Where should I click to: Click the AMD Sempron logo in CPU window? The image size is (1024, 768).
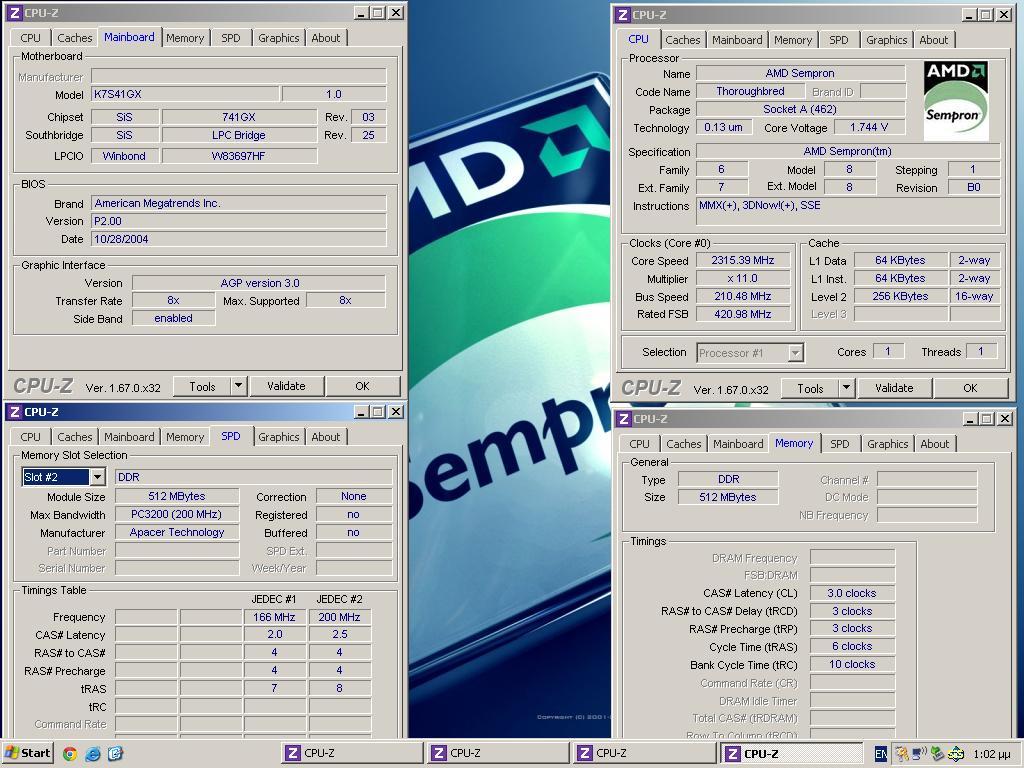pos(955,100)
